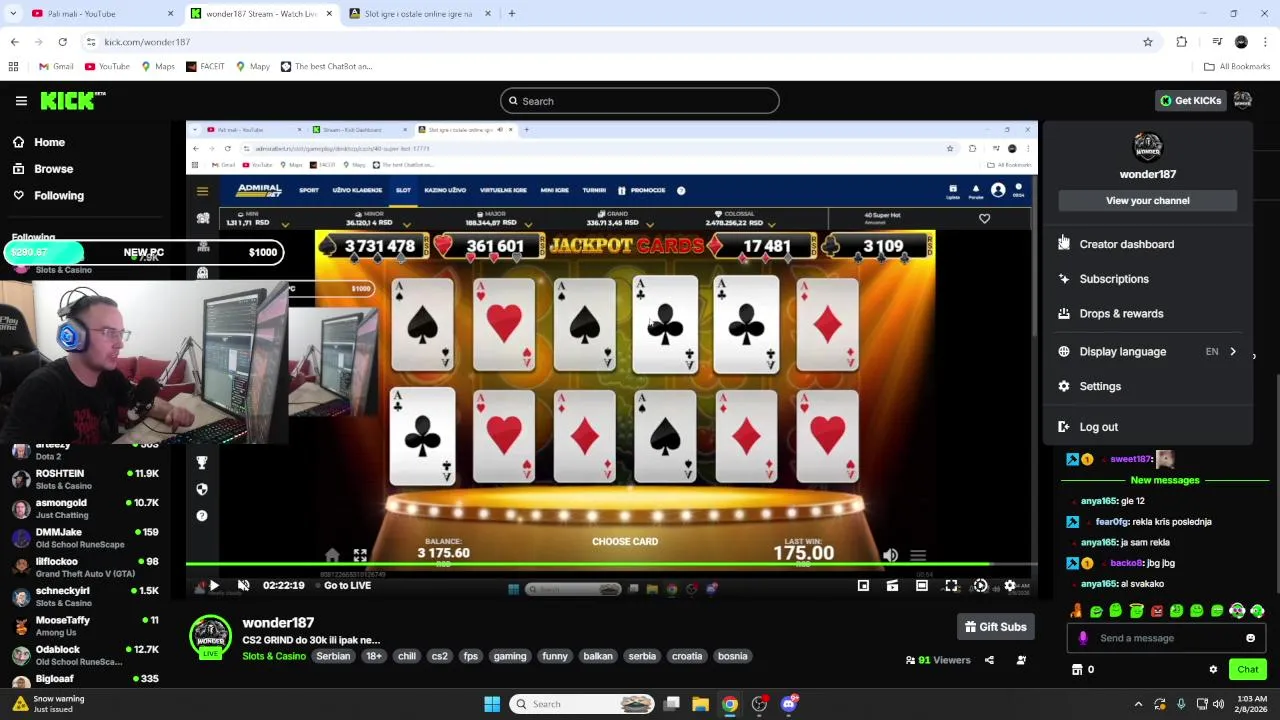Open the Kick hamburger sidebar menu
The width and height of the screenshot is (1280, 720).
click(21, 101)
